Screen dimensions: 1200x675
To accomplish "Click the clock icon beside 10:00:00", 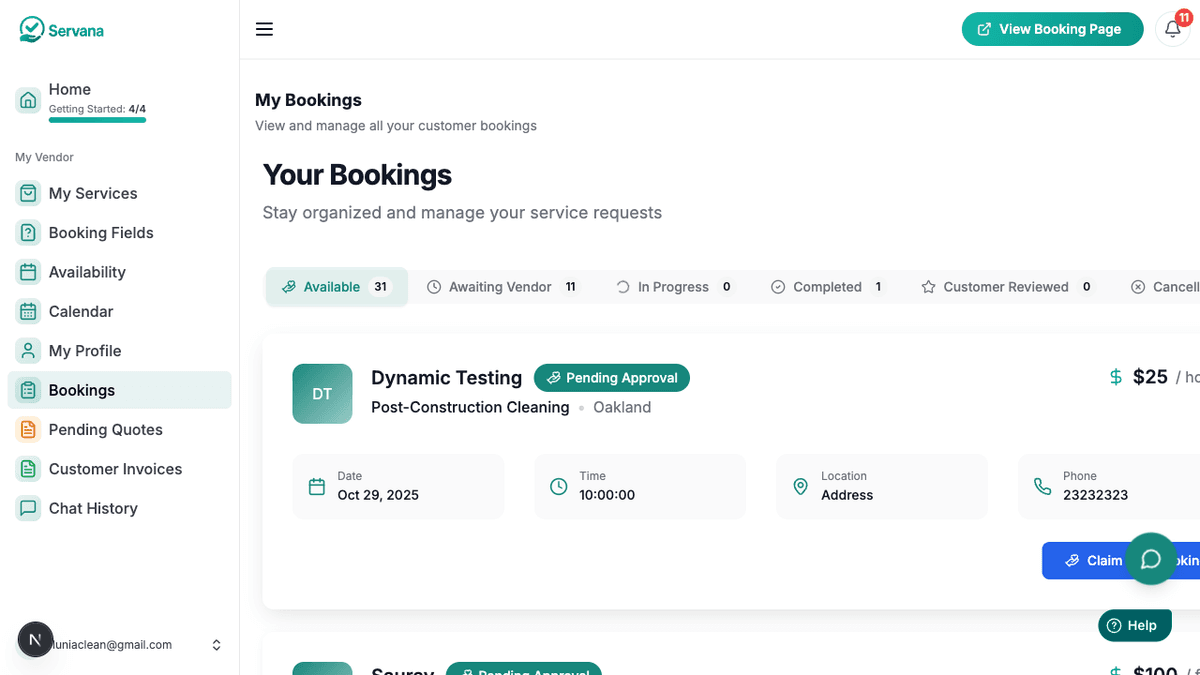I will [559, 487].
